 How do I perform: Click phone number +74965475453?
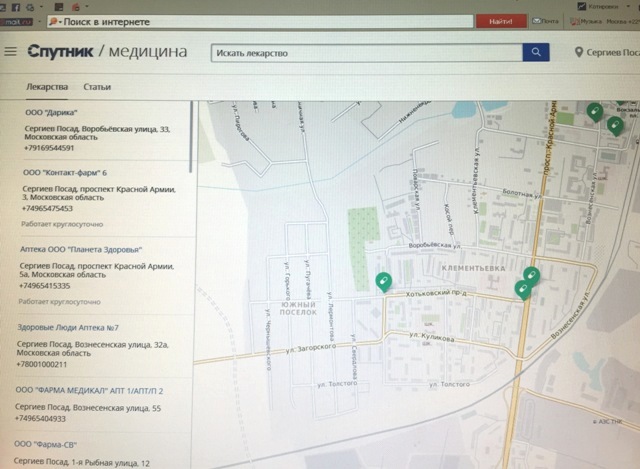click(x=47, y=208)
